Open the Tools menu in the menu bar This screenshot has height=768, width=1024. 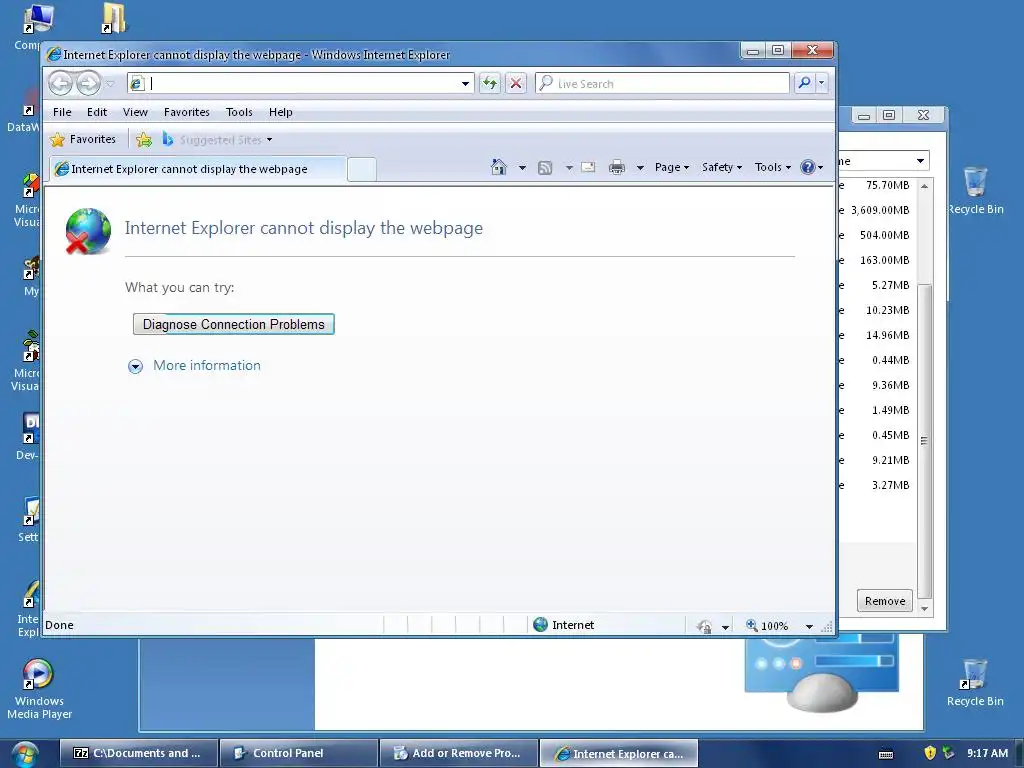239,112
